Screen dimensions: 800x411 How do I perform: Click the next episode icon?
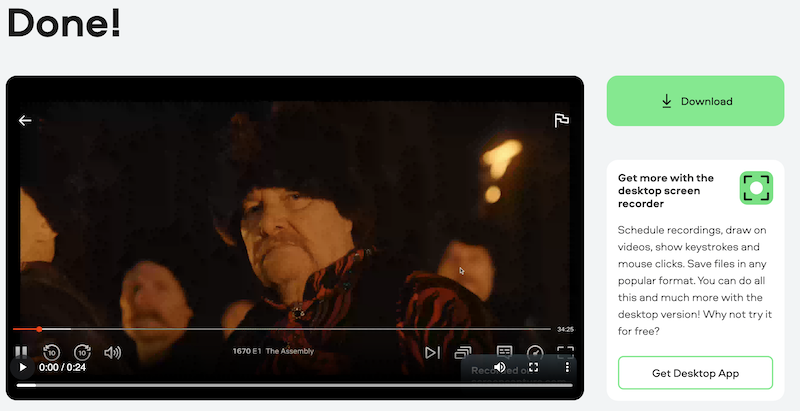click(432, 352)
